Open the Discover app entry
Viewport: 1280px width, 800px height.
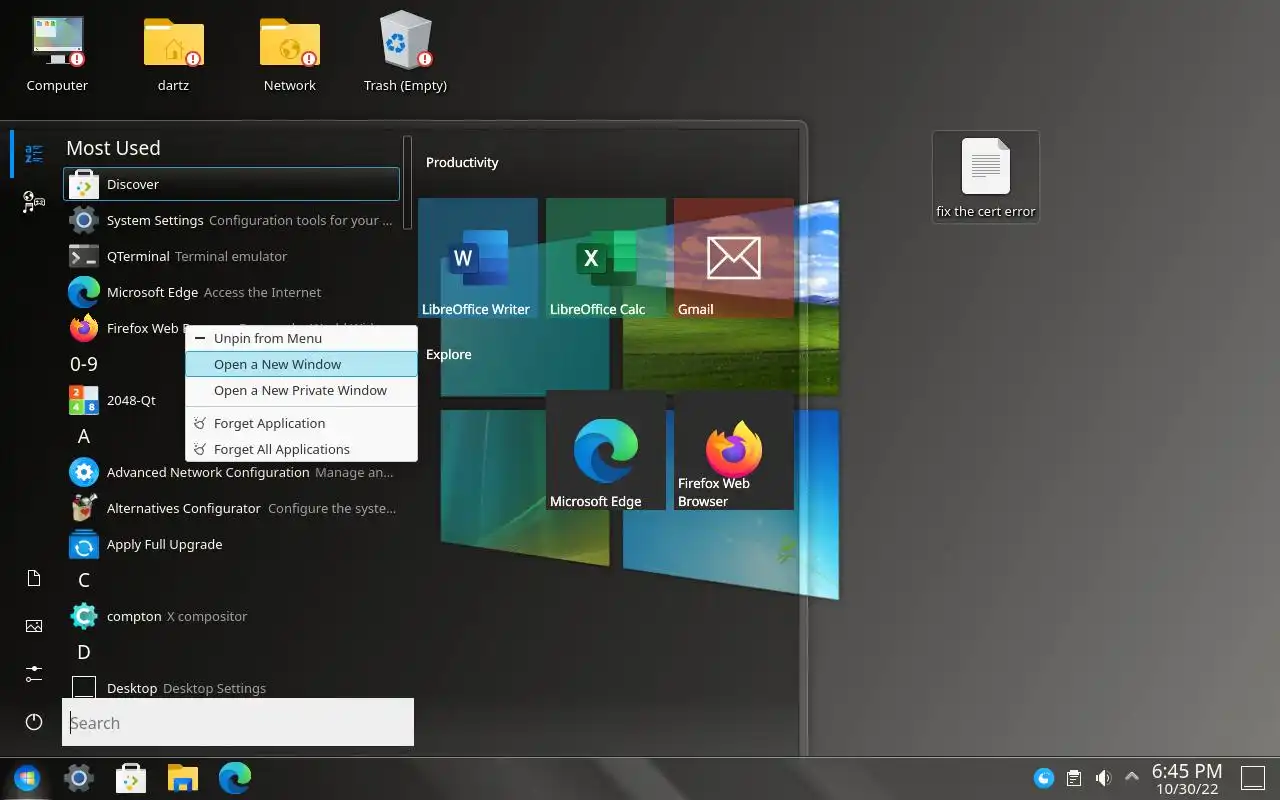[x=231, y=184]
